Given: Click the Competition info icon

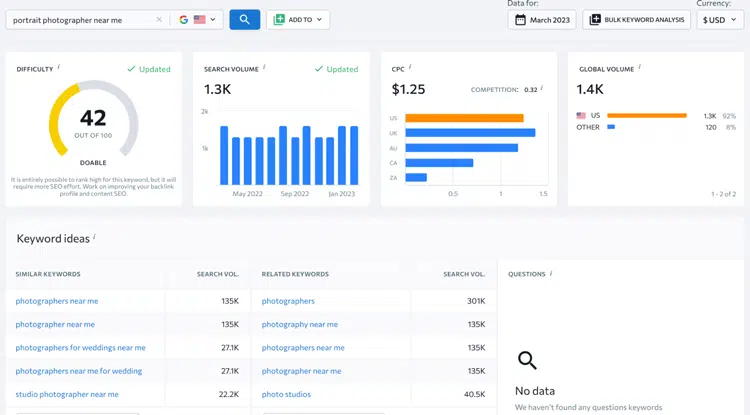Looking at the screenshot, I should tap(542, 88).
